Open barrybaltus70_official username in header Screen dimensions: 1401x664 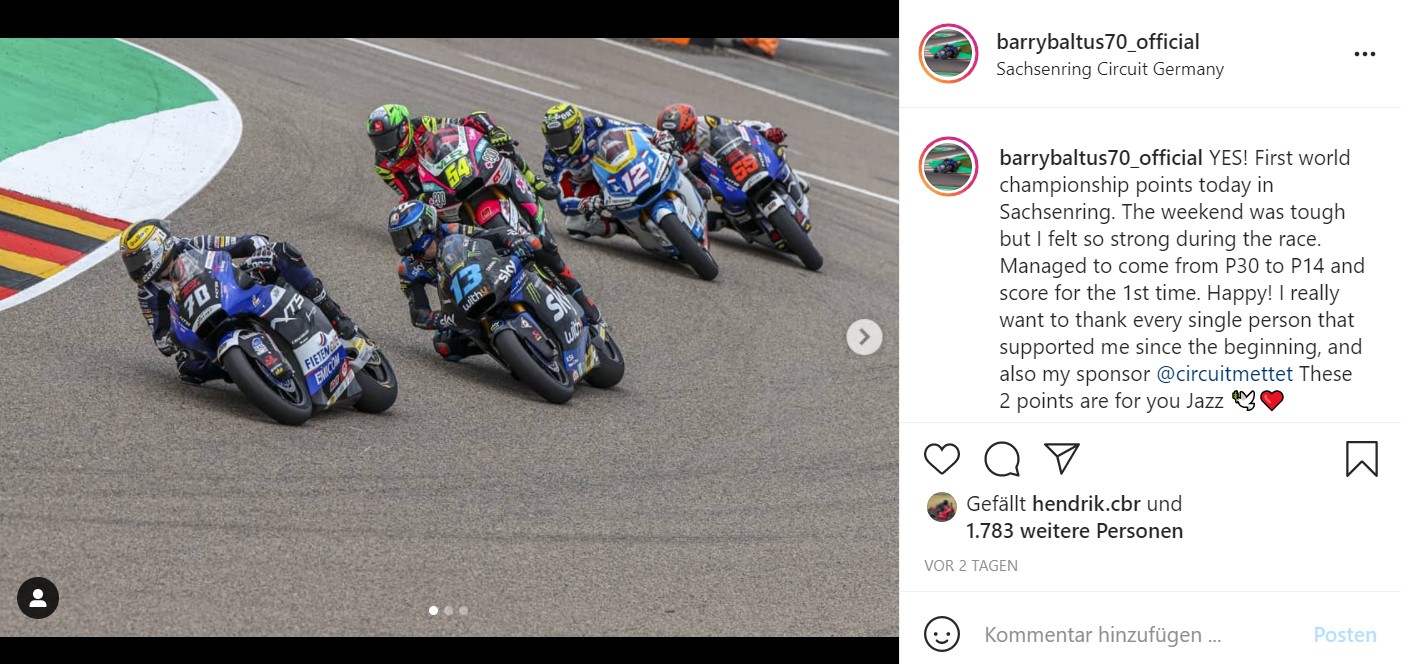[x=1098, y=42]
